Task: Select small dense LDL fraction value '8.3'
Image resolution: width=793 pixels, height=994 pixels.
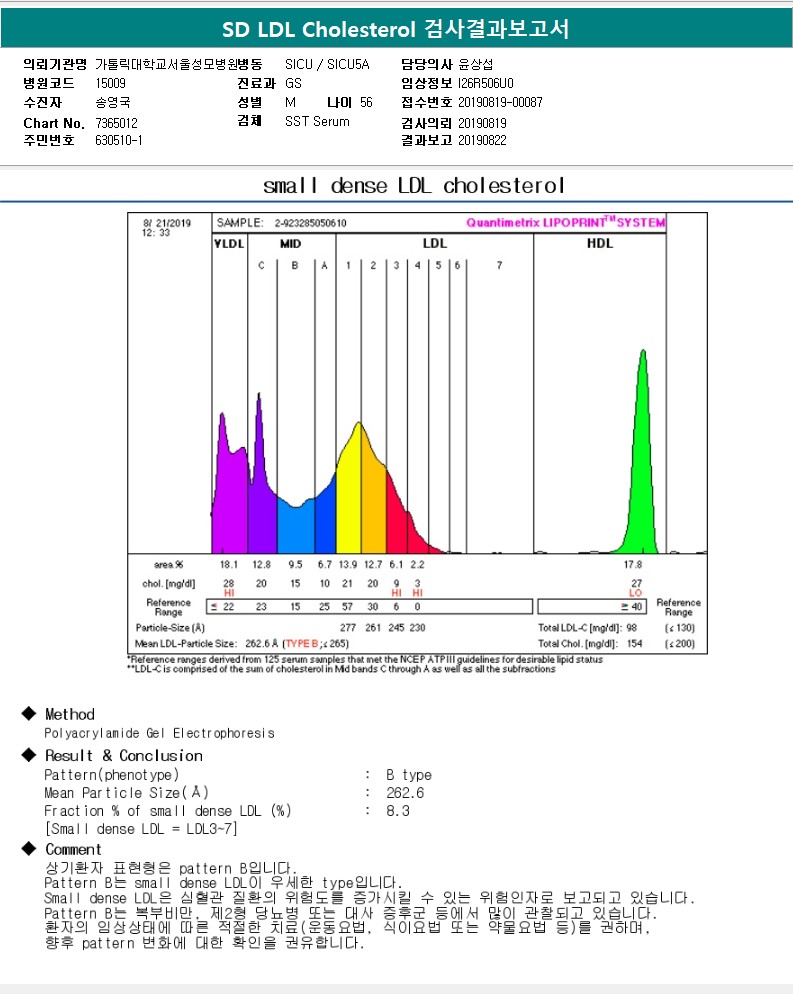Action: (x=398, y=811)
